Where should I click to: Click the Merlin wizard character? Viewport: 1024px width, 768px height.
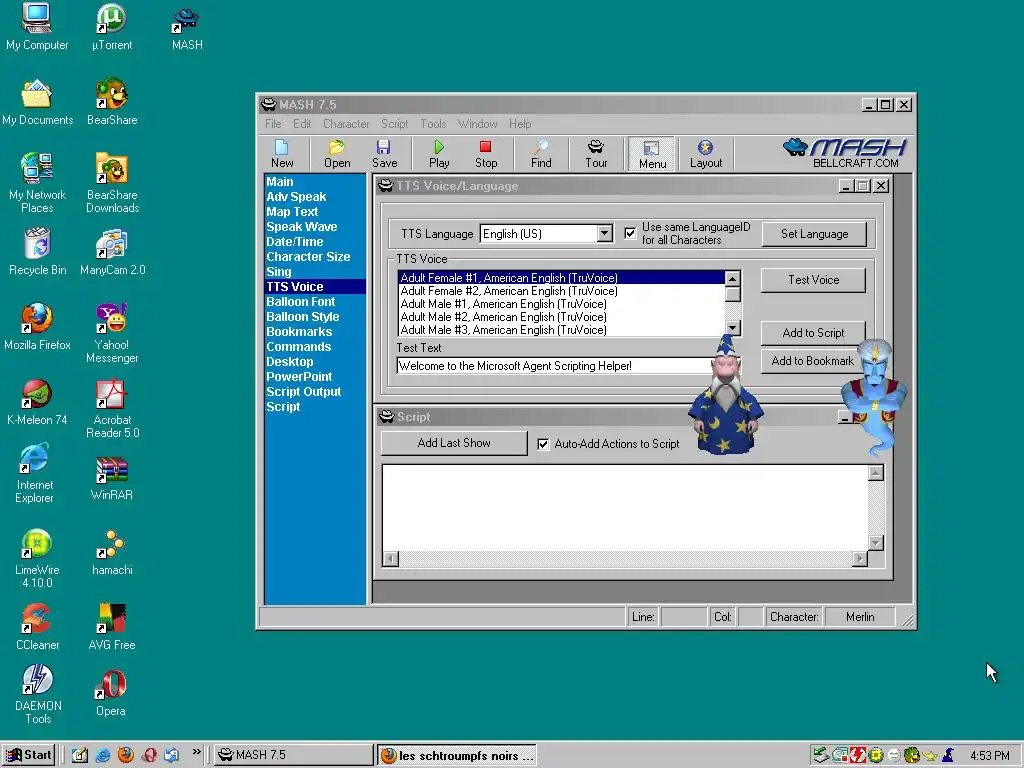[x=726, y=395]
